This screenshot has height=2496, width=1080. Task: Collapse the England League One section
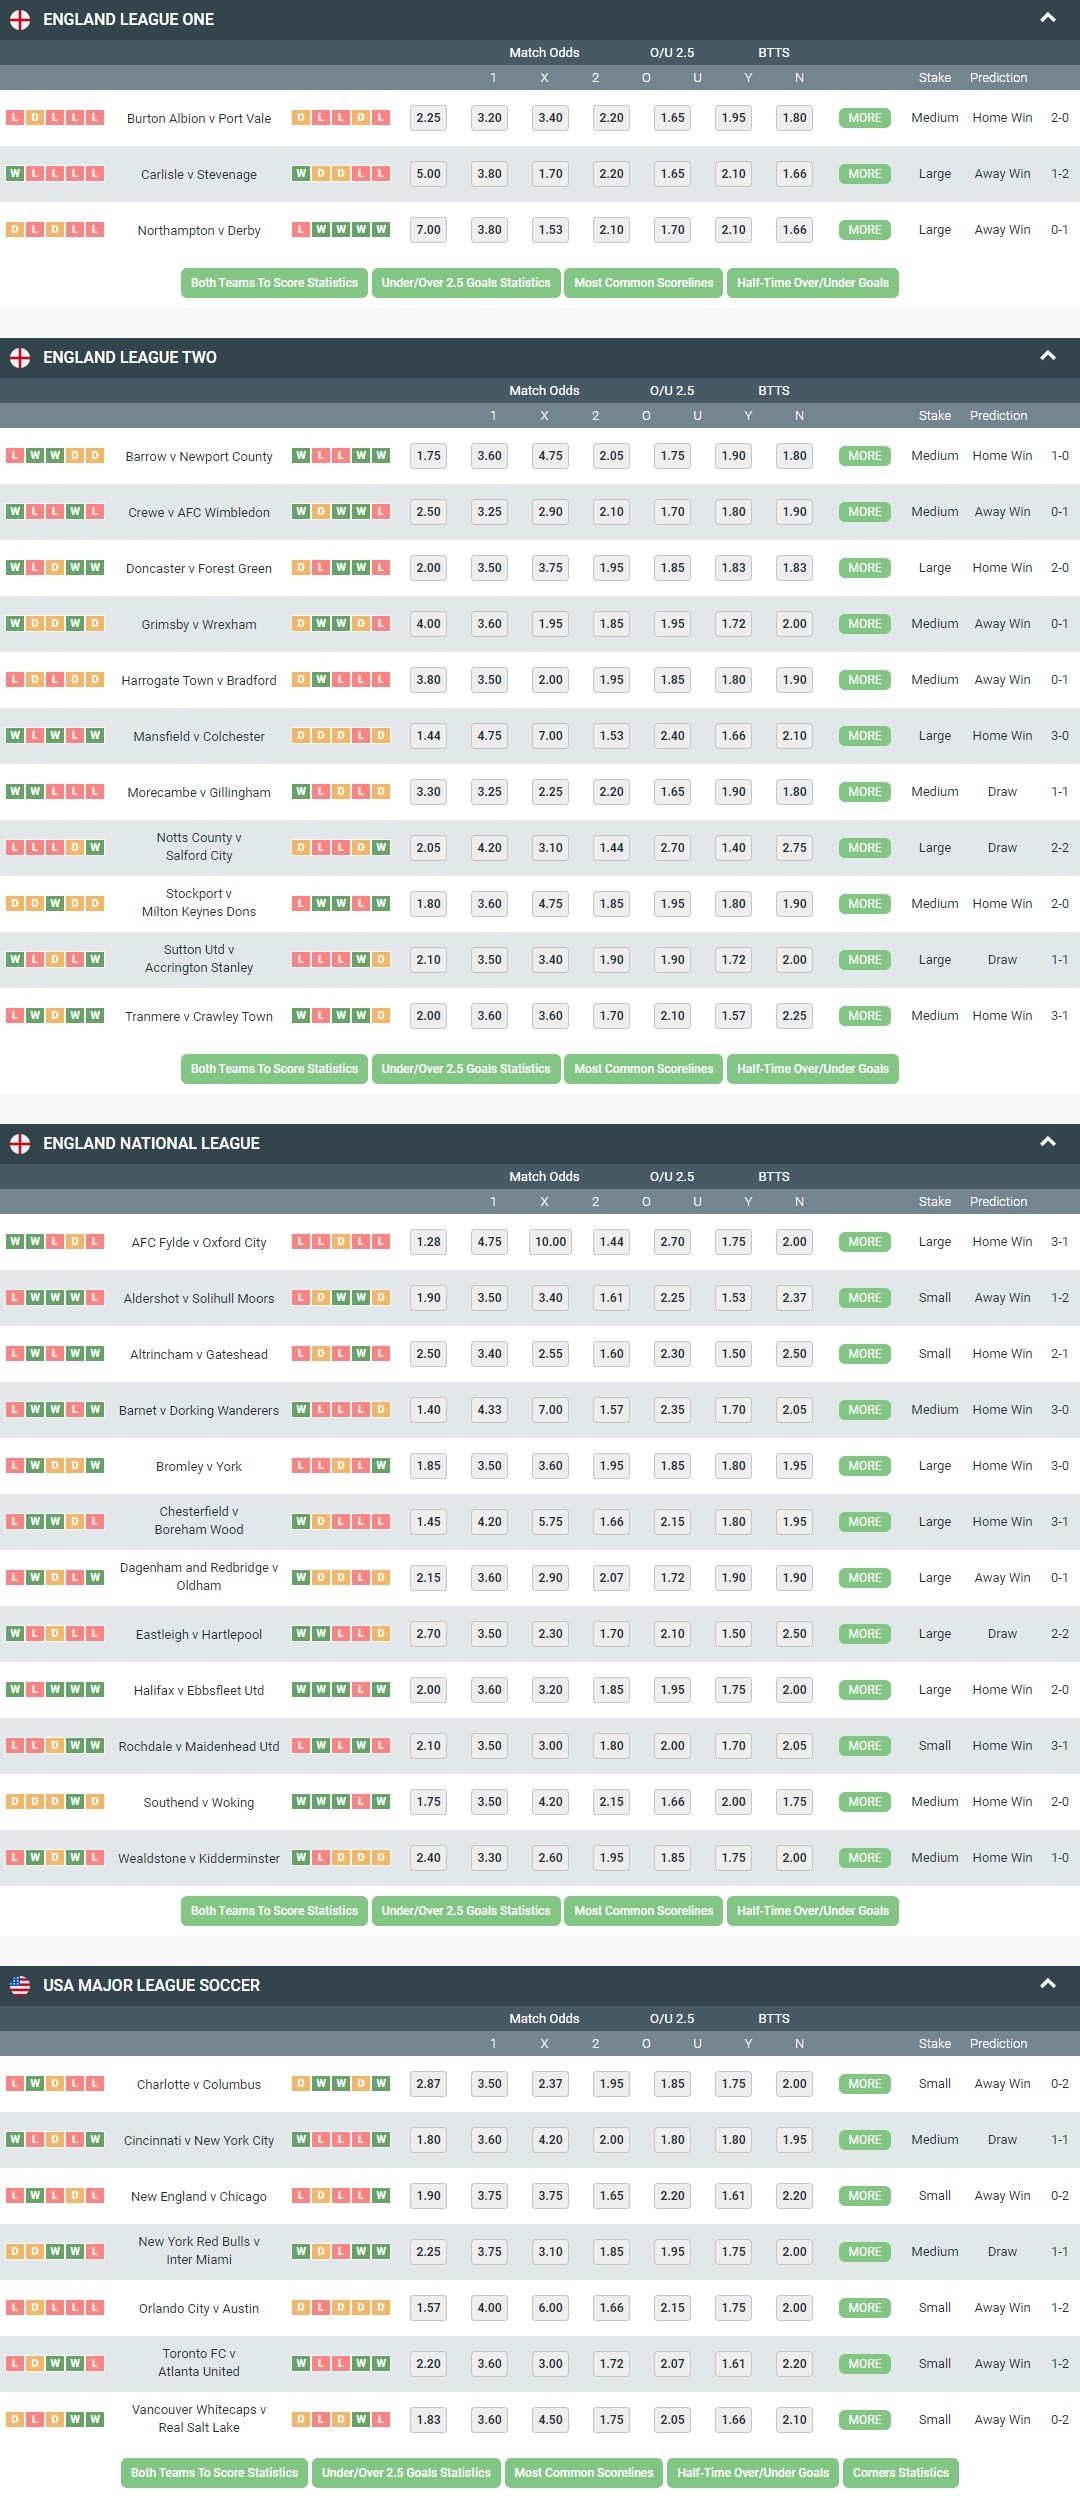(1048, 18)
